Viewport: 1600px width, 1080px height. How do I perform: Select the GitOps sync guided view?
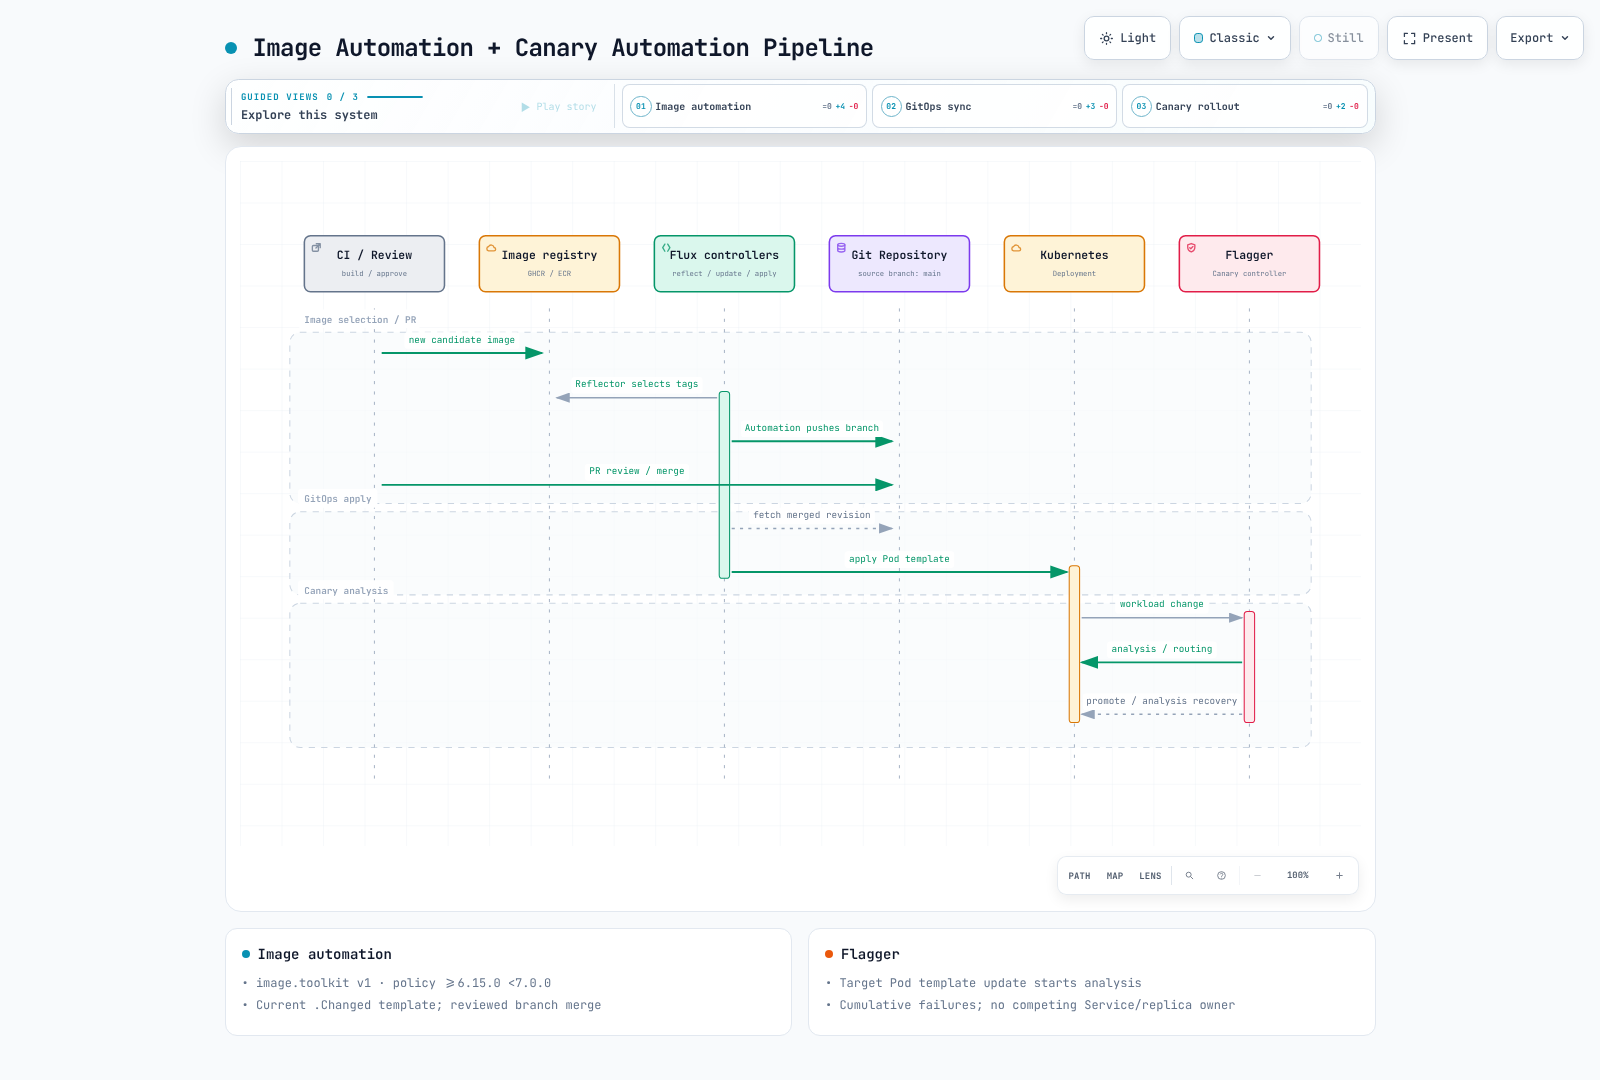point(995,107)
